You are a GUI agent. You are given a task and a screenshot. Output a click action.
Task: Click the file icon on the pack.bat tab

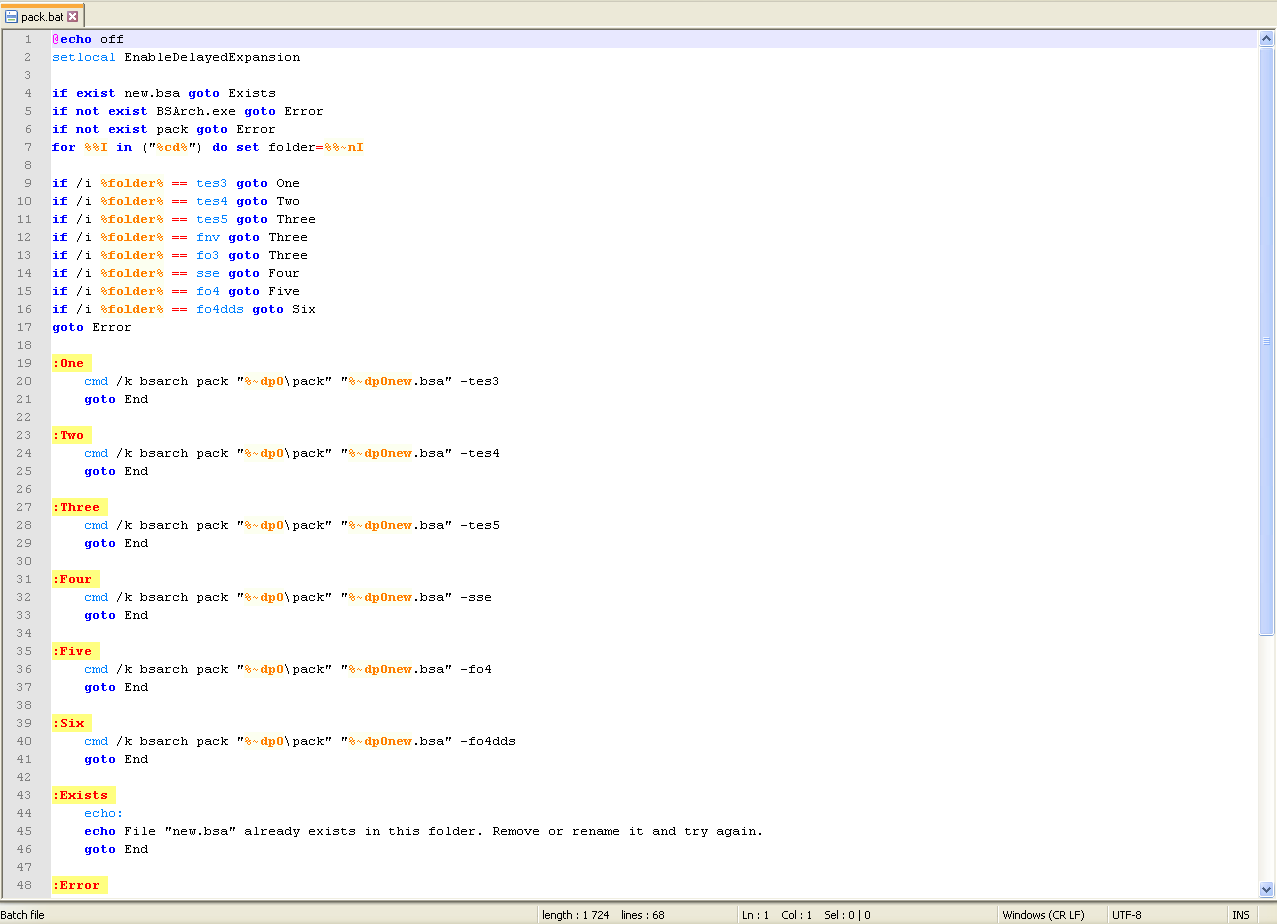click(x=12, y=17)
